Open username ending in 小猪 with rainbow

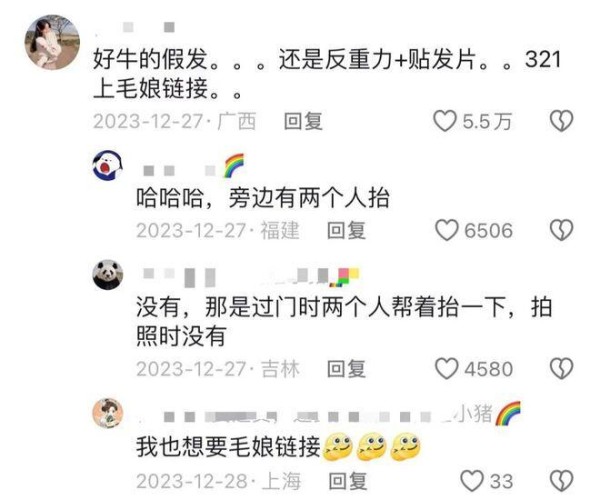329,414
